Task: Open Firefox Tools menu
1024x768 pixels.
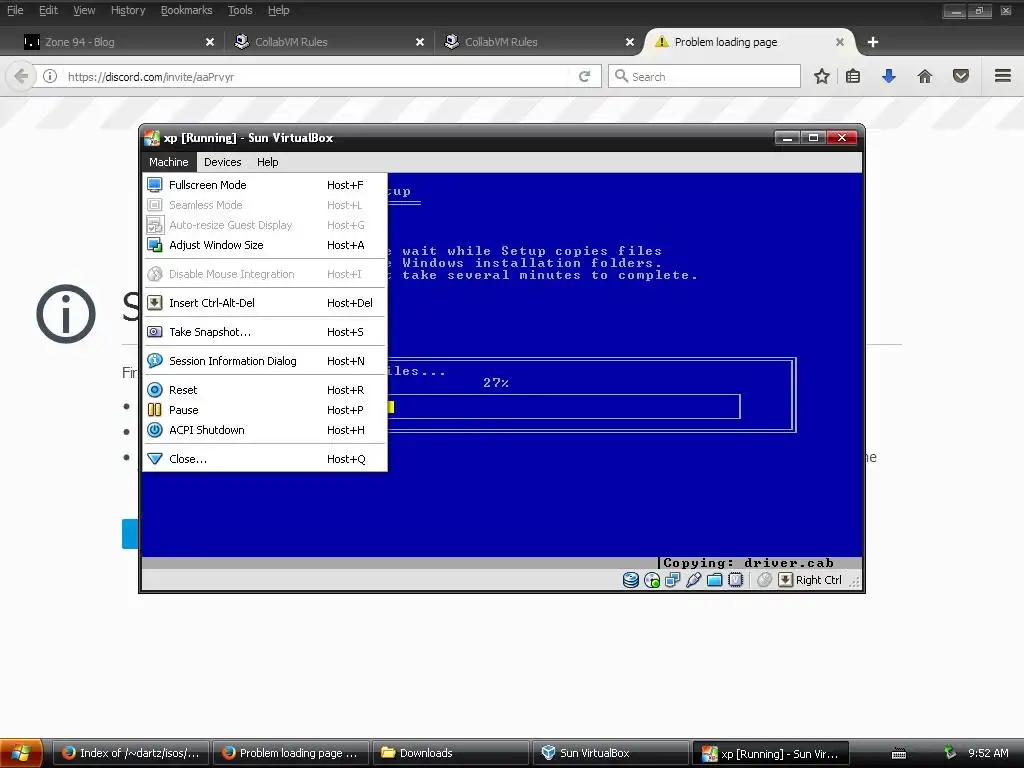Action: pos(240,10)
